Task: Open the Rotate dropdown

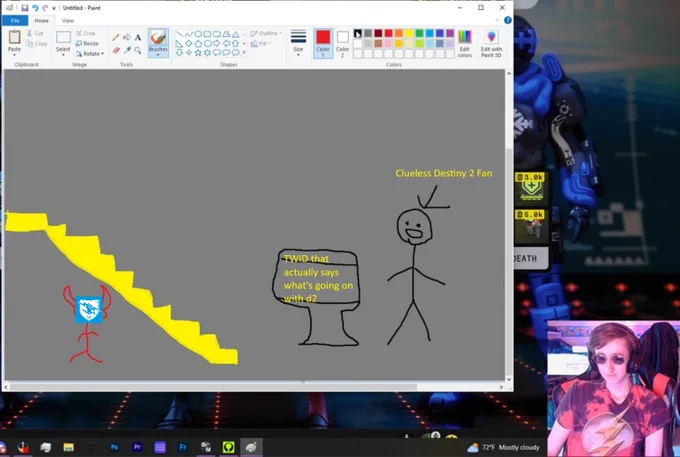Action: [90, 54]
